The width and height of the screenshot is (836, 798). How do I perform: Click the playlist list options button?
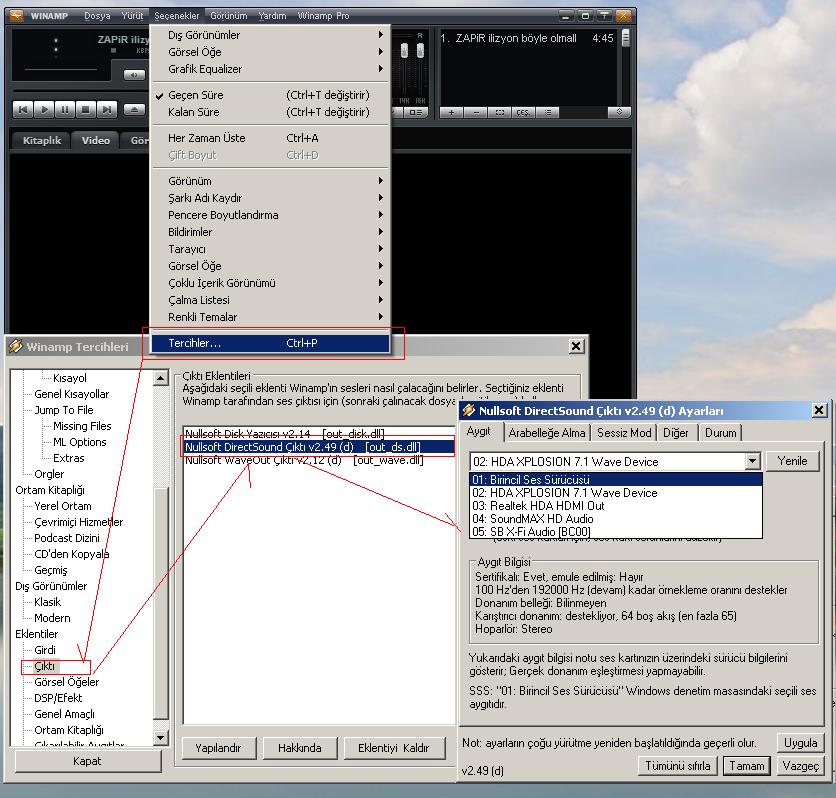(547, 112)
